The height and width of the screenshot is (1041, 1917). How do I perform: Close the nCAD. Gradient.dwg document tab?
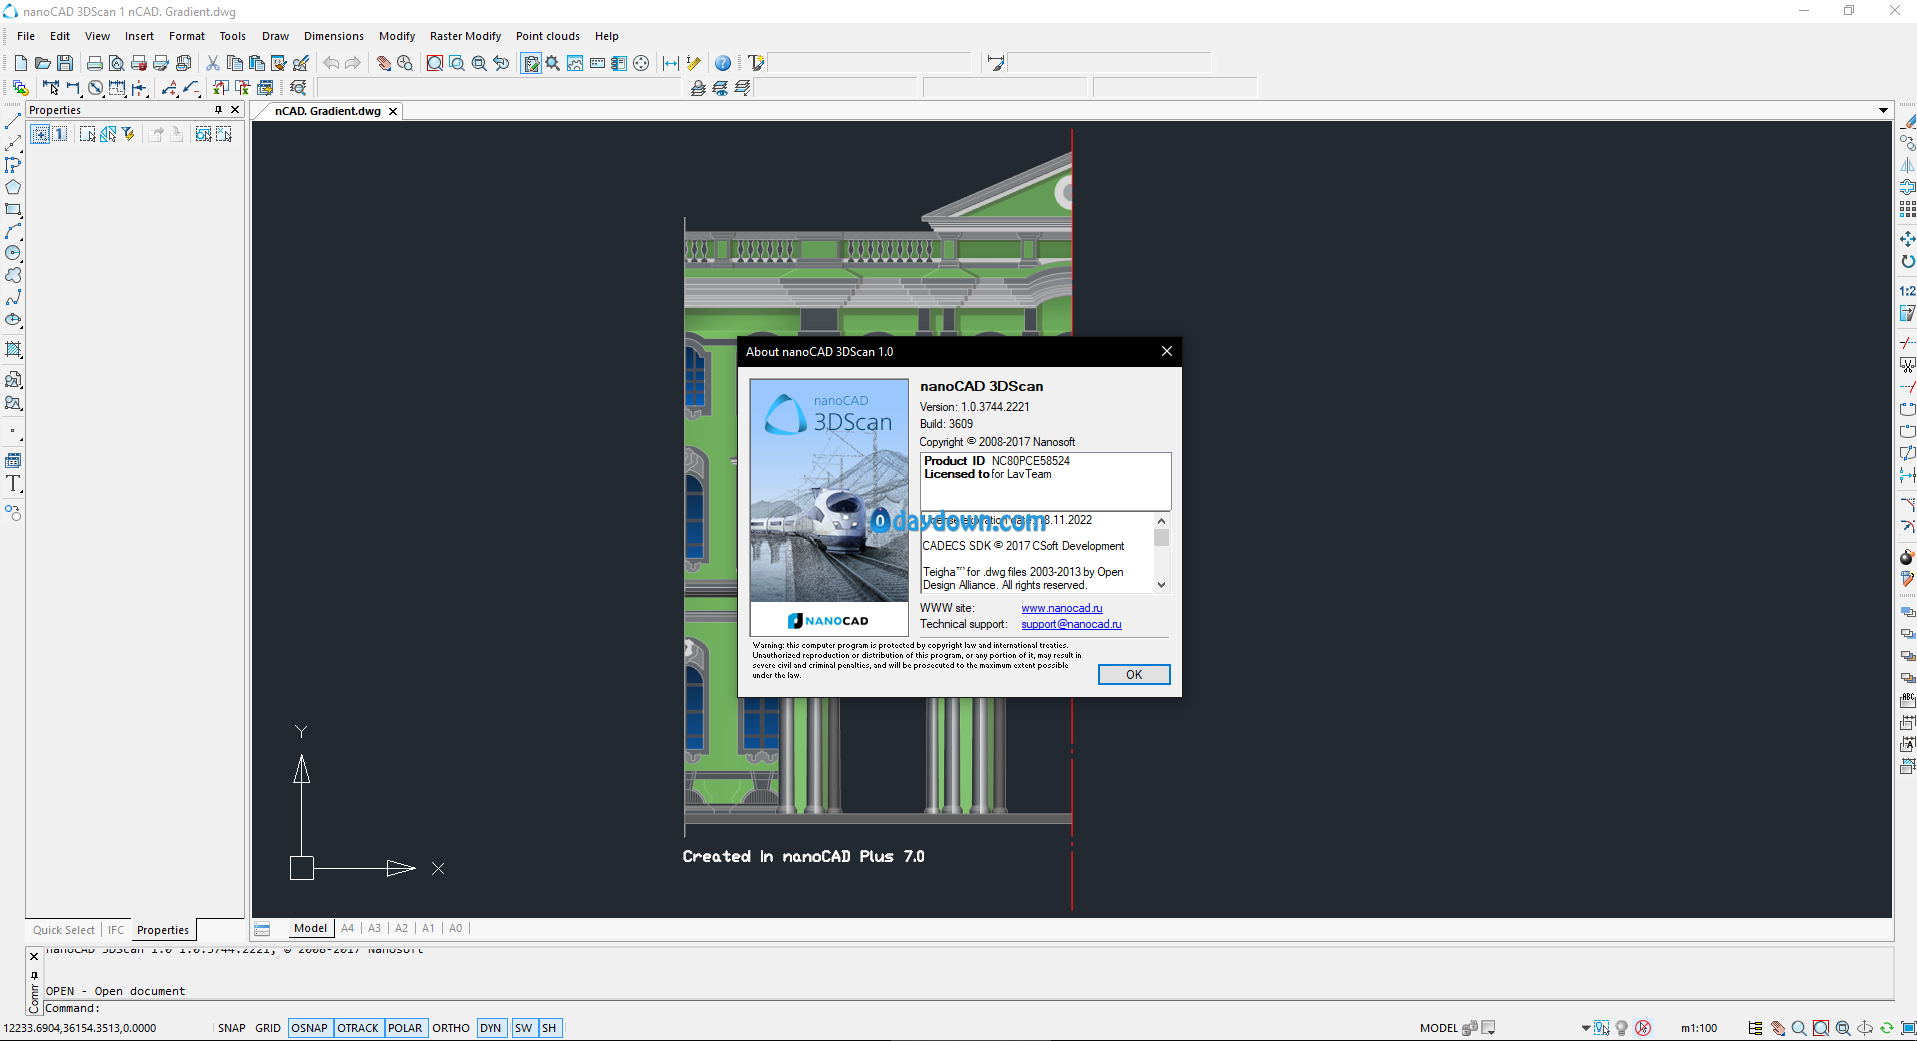pyautogui.click(x=393, y=111)
